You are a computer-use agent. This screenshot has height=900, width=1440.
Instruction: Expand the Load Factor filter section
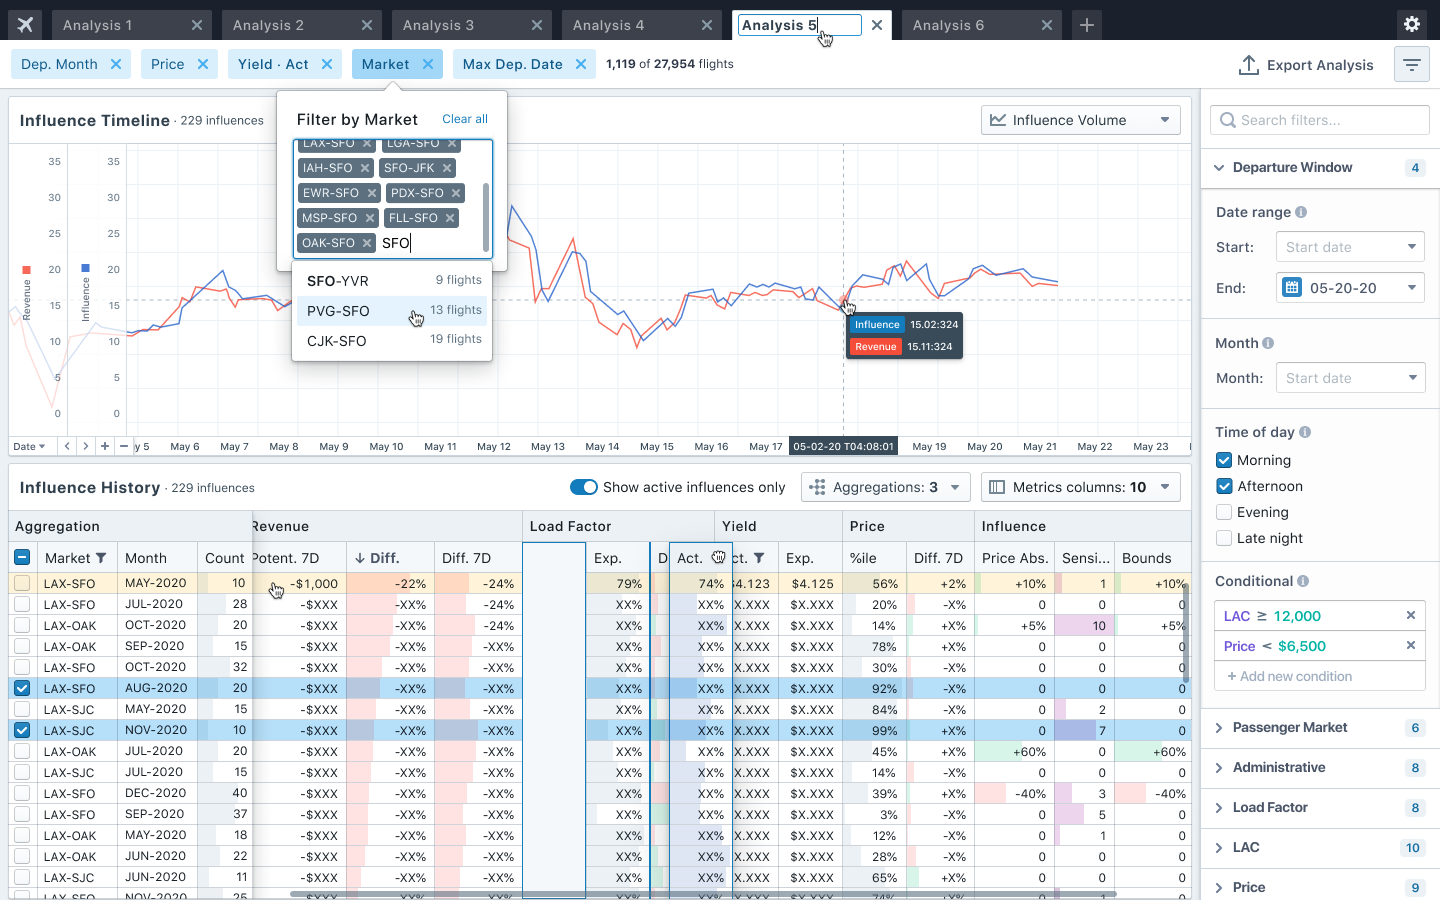point(1320,808)
